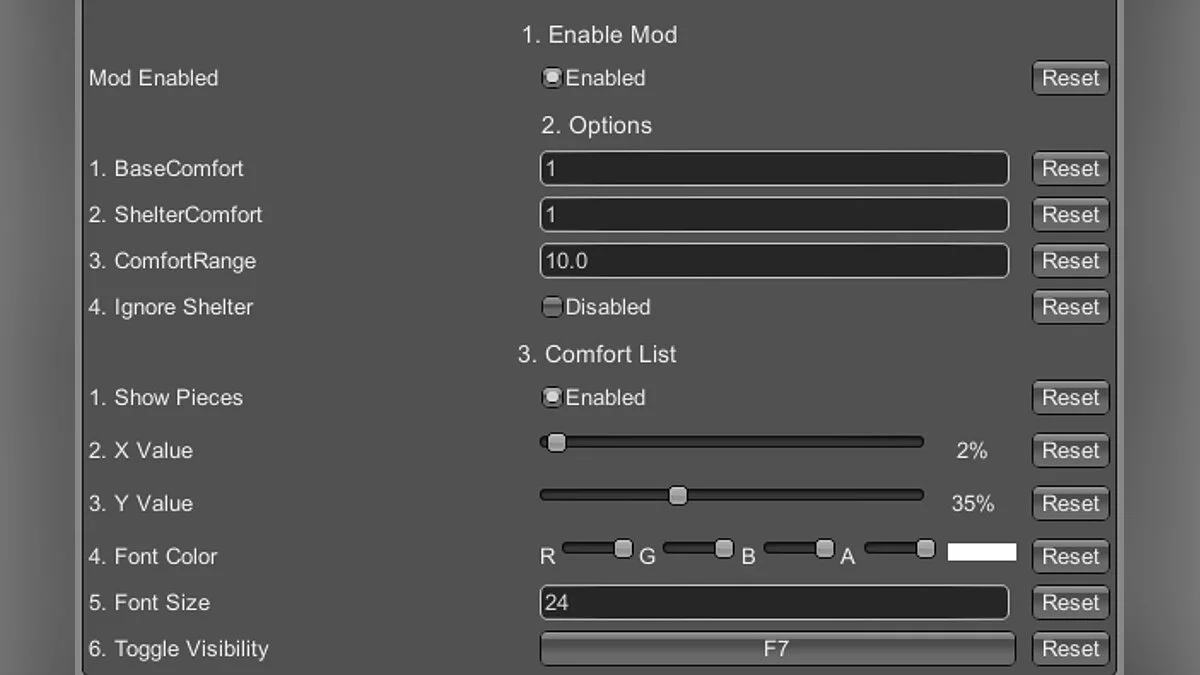Enable the Ignore Shelter checkbox
Viewport: 1200px width, 675px height.
click(x=552, y=307)
